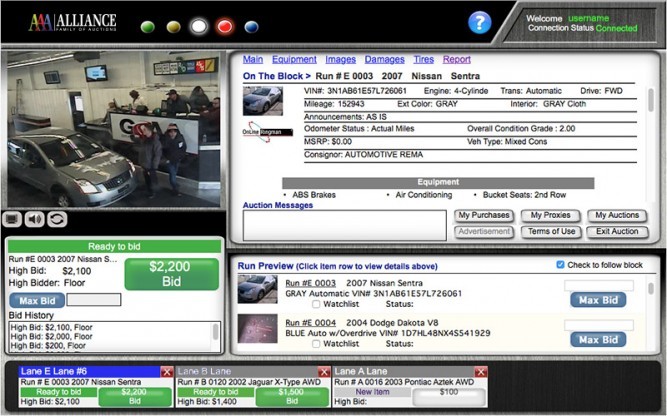Select Dodge Dakota thumbnail in Run Preview
667x416 pixels.
(257, 329)
